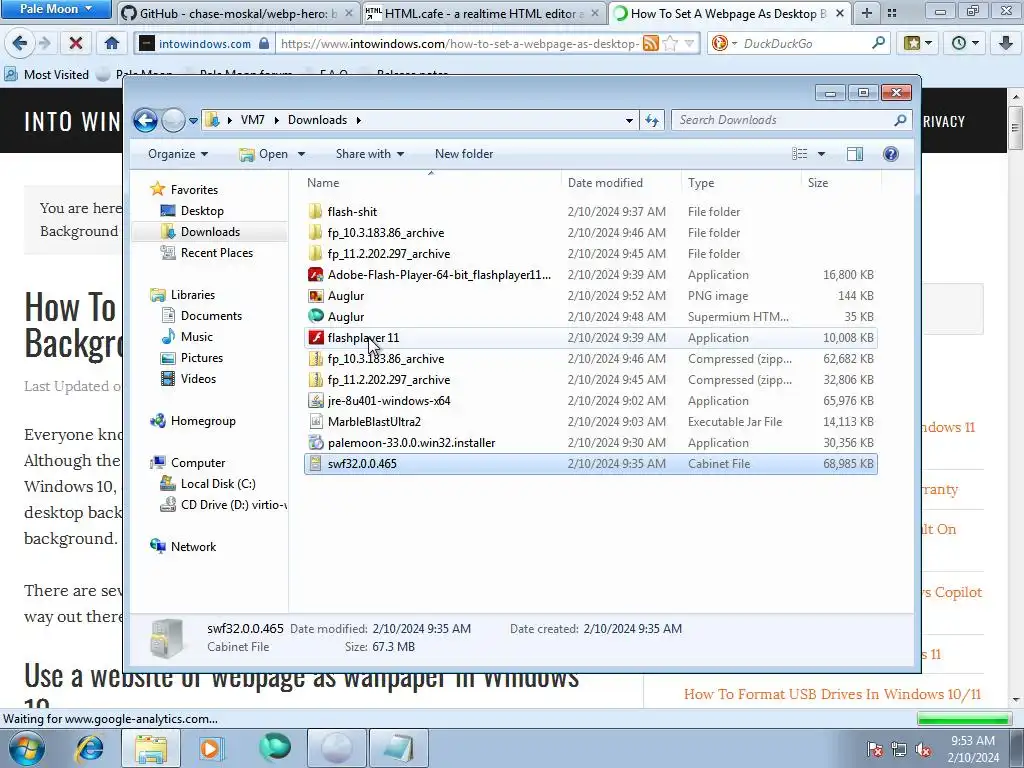Image resolution: width=1024 pixels, height=768 pixels.
Task: Expand the Open button dropdown arrow
Action: click(302, 154)
